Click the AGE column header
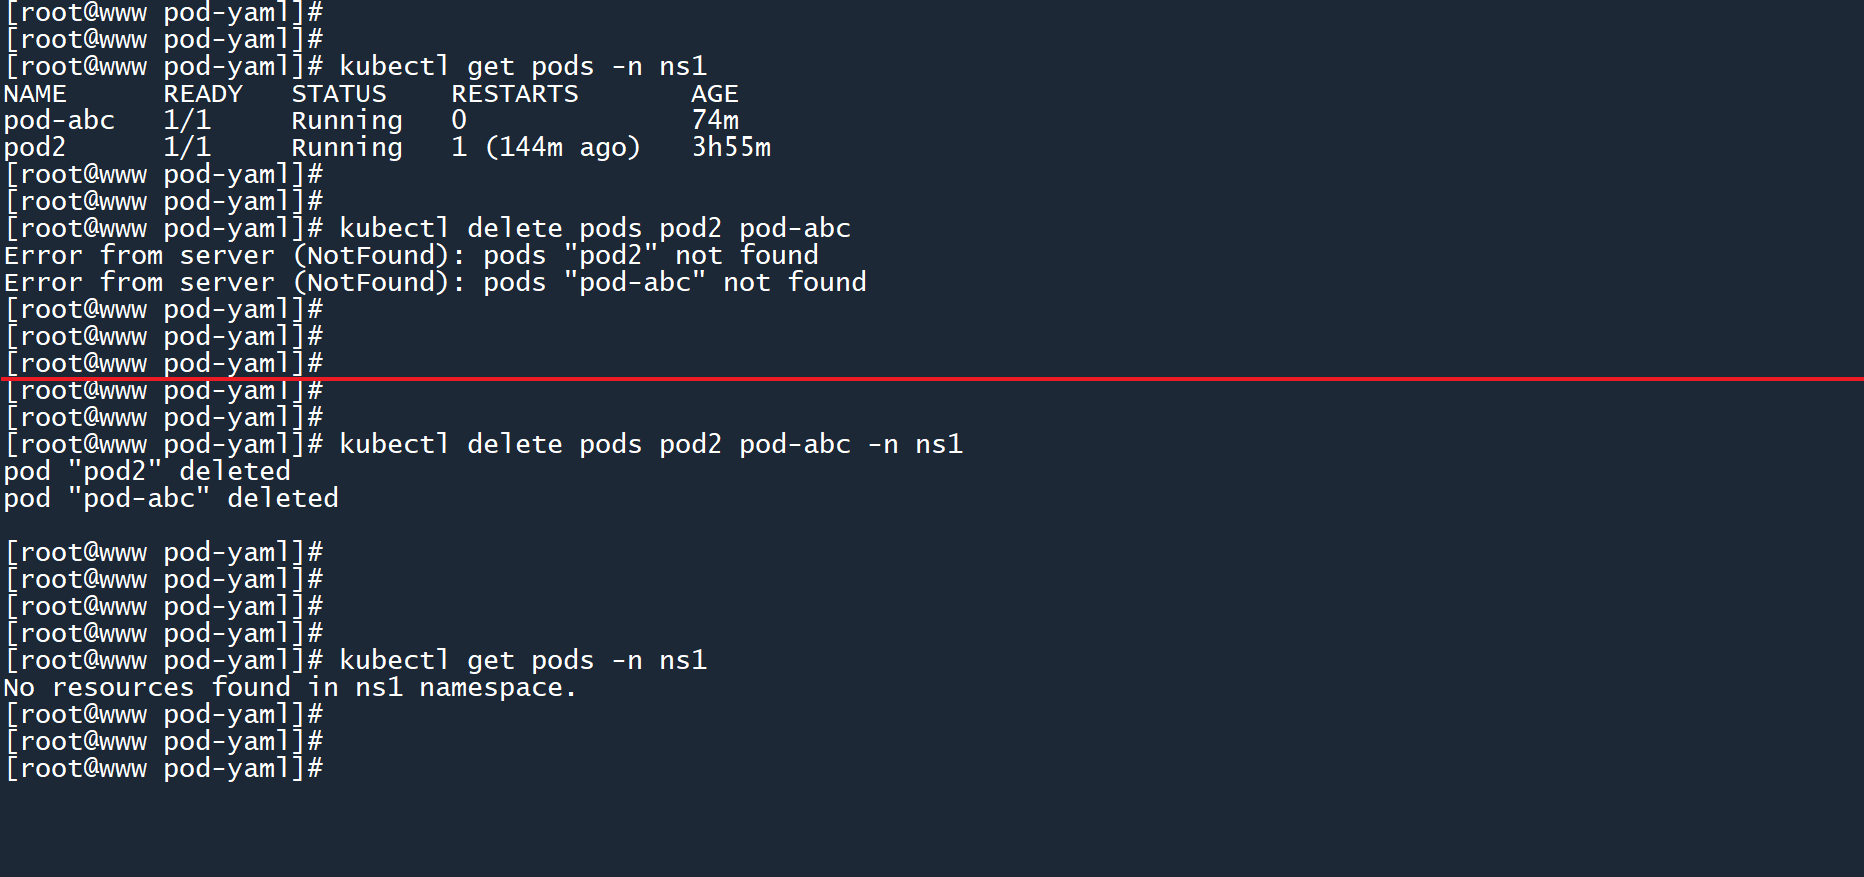The image size is (1864, 877). (714, 94)
